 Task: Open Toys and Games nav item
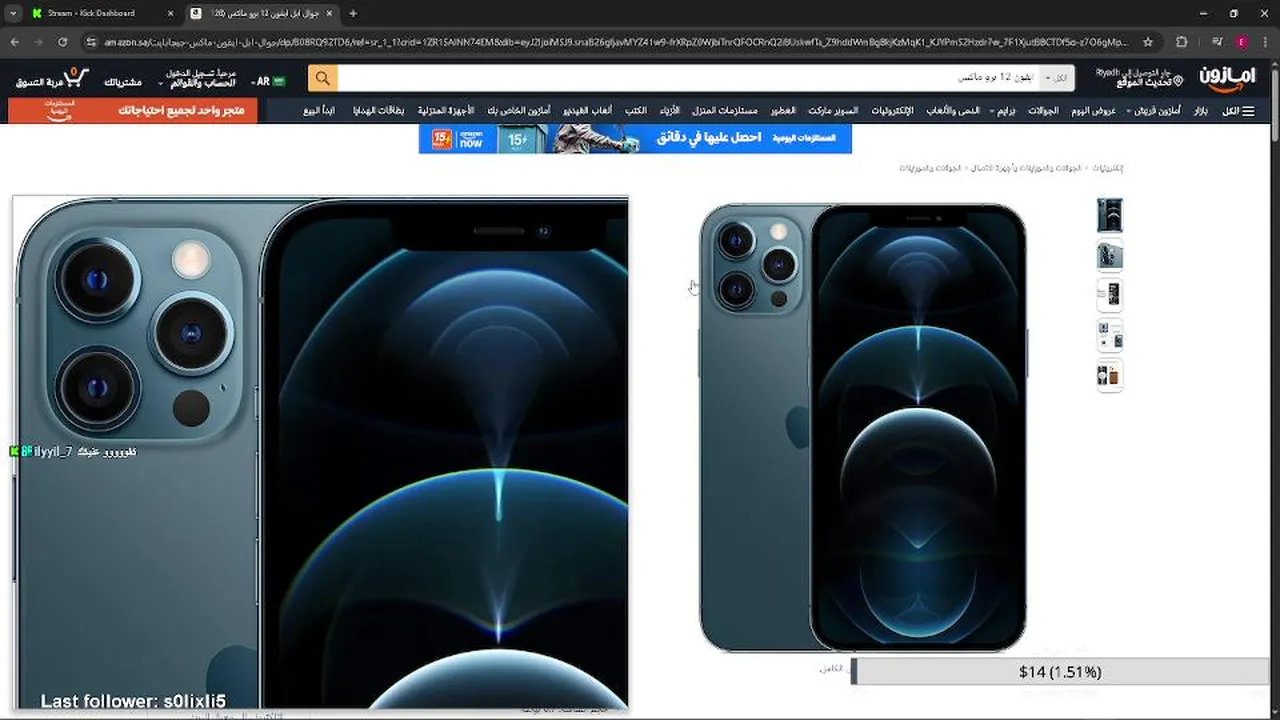click(x=953, y=111)
